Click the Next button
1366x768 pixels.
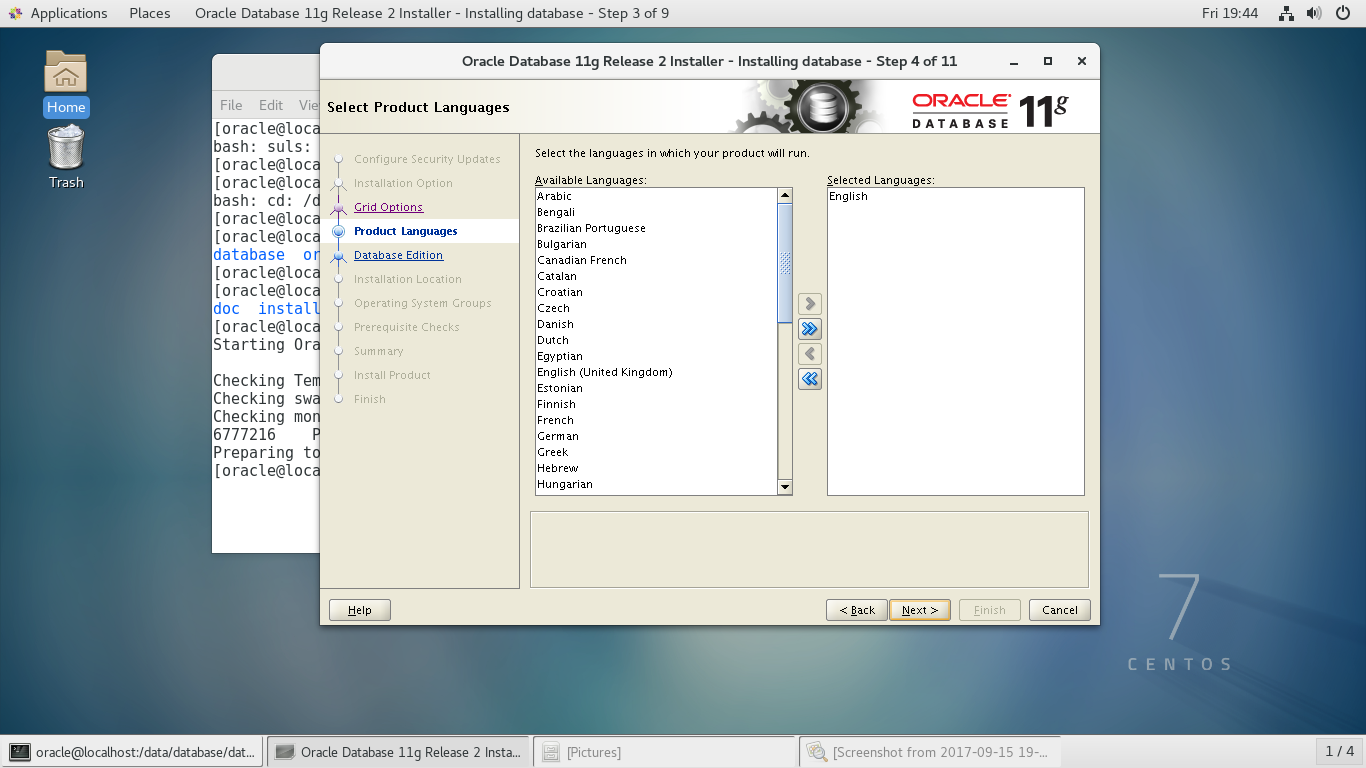pyautogui.click(x=919, y=610)
